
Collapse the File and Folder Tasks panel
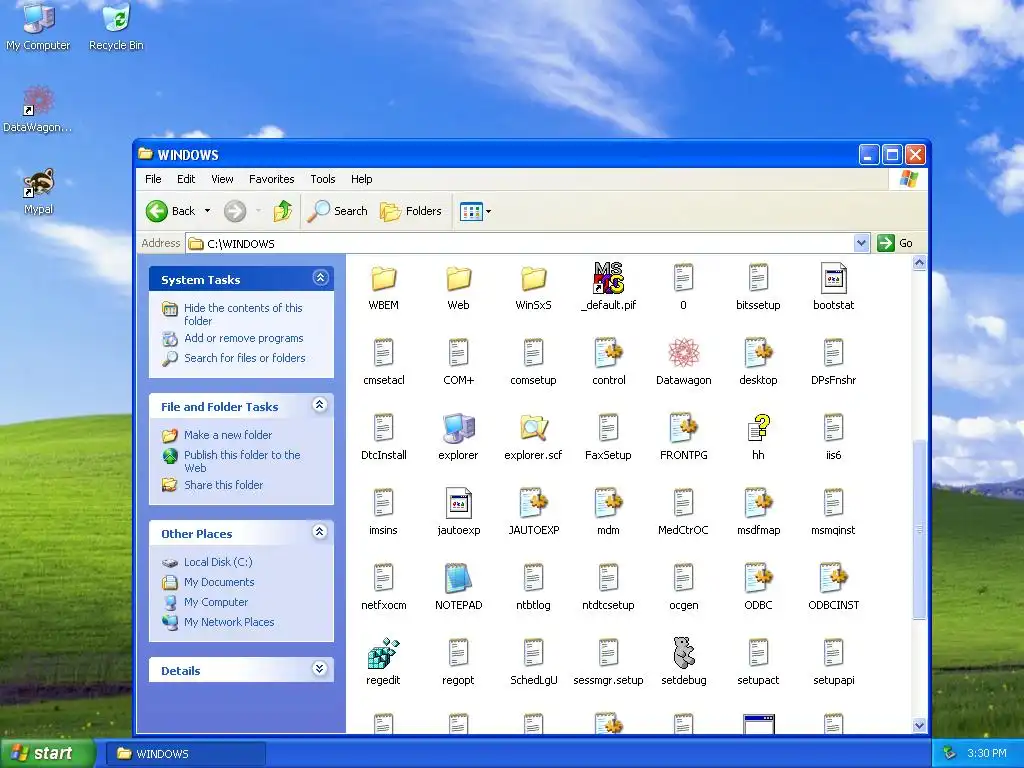320,405
